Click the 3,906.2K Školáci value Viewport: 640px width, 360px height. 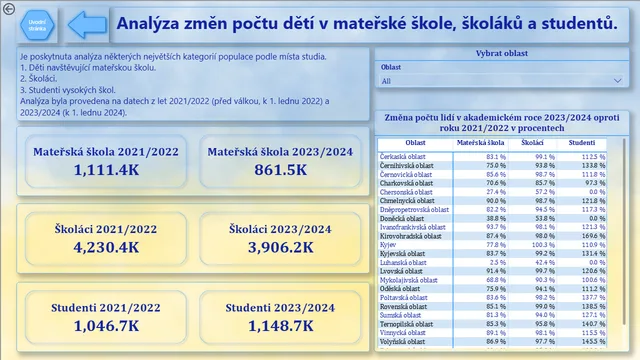tap(280, 247)
